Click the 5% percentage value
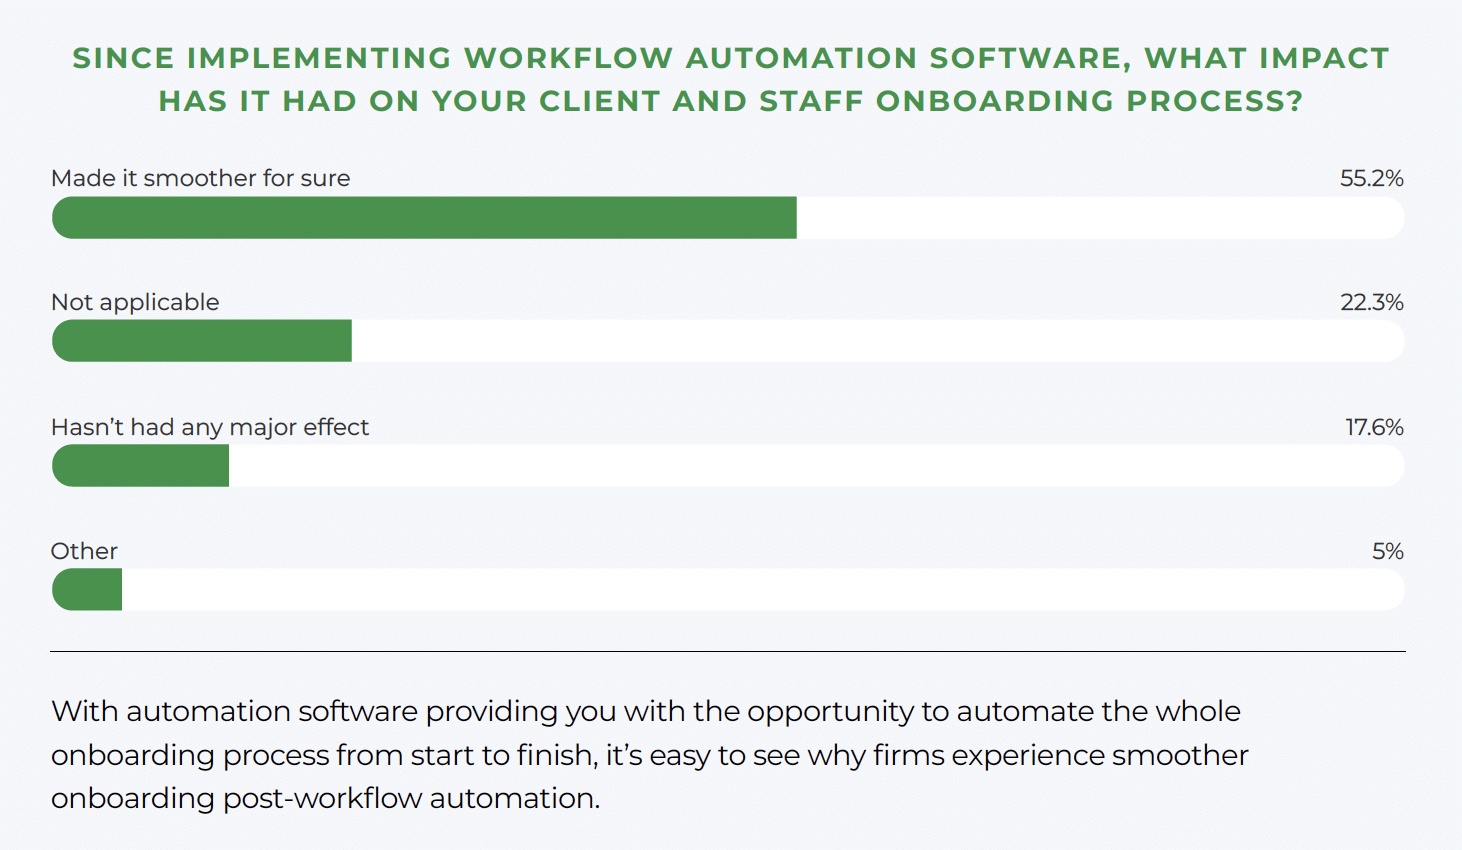1462x850 pixels. point(1387,552)
